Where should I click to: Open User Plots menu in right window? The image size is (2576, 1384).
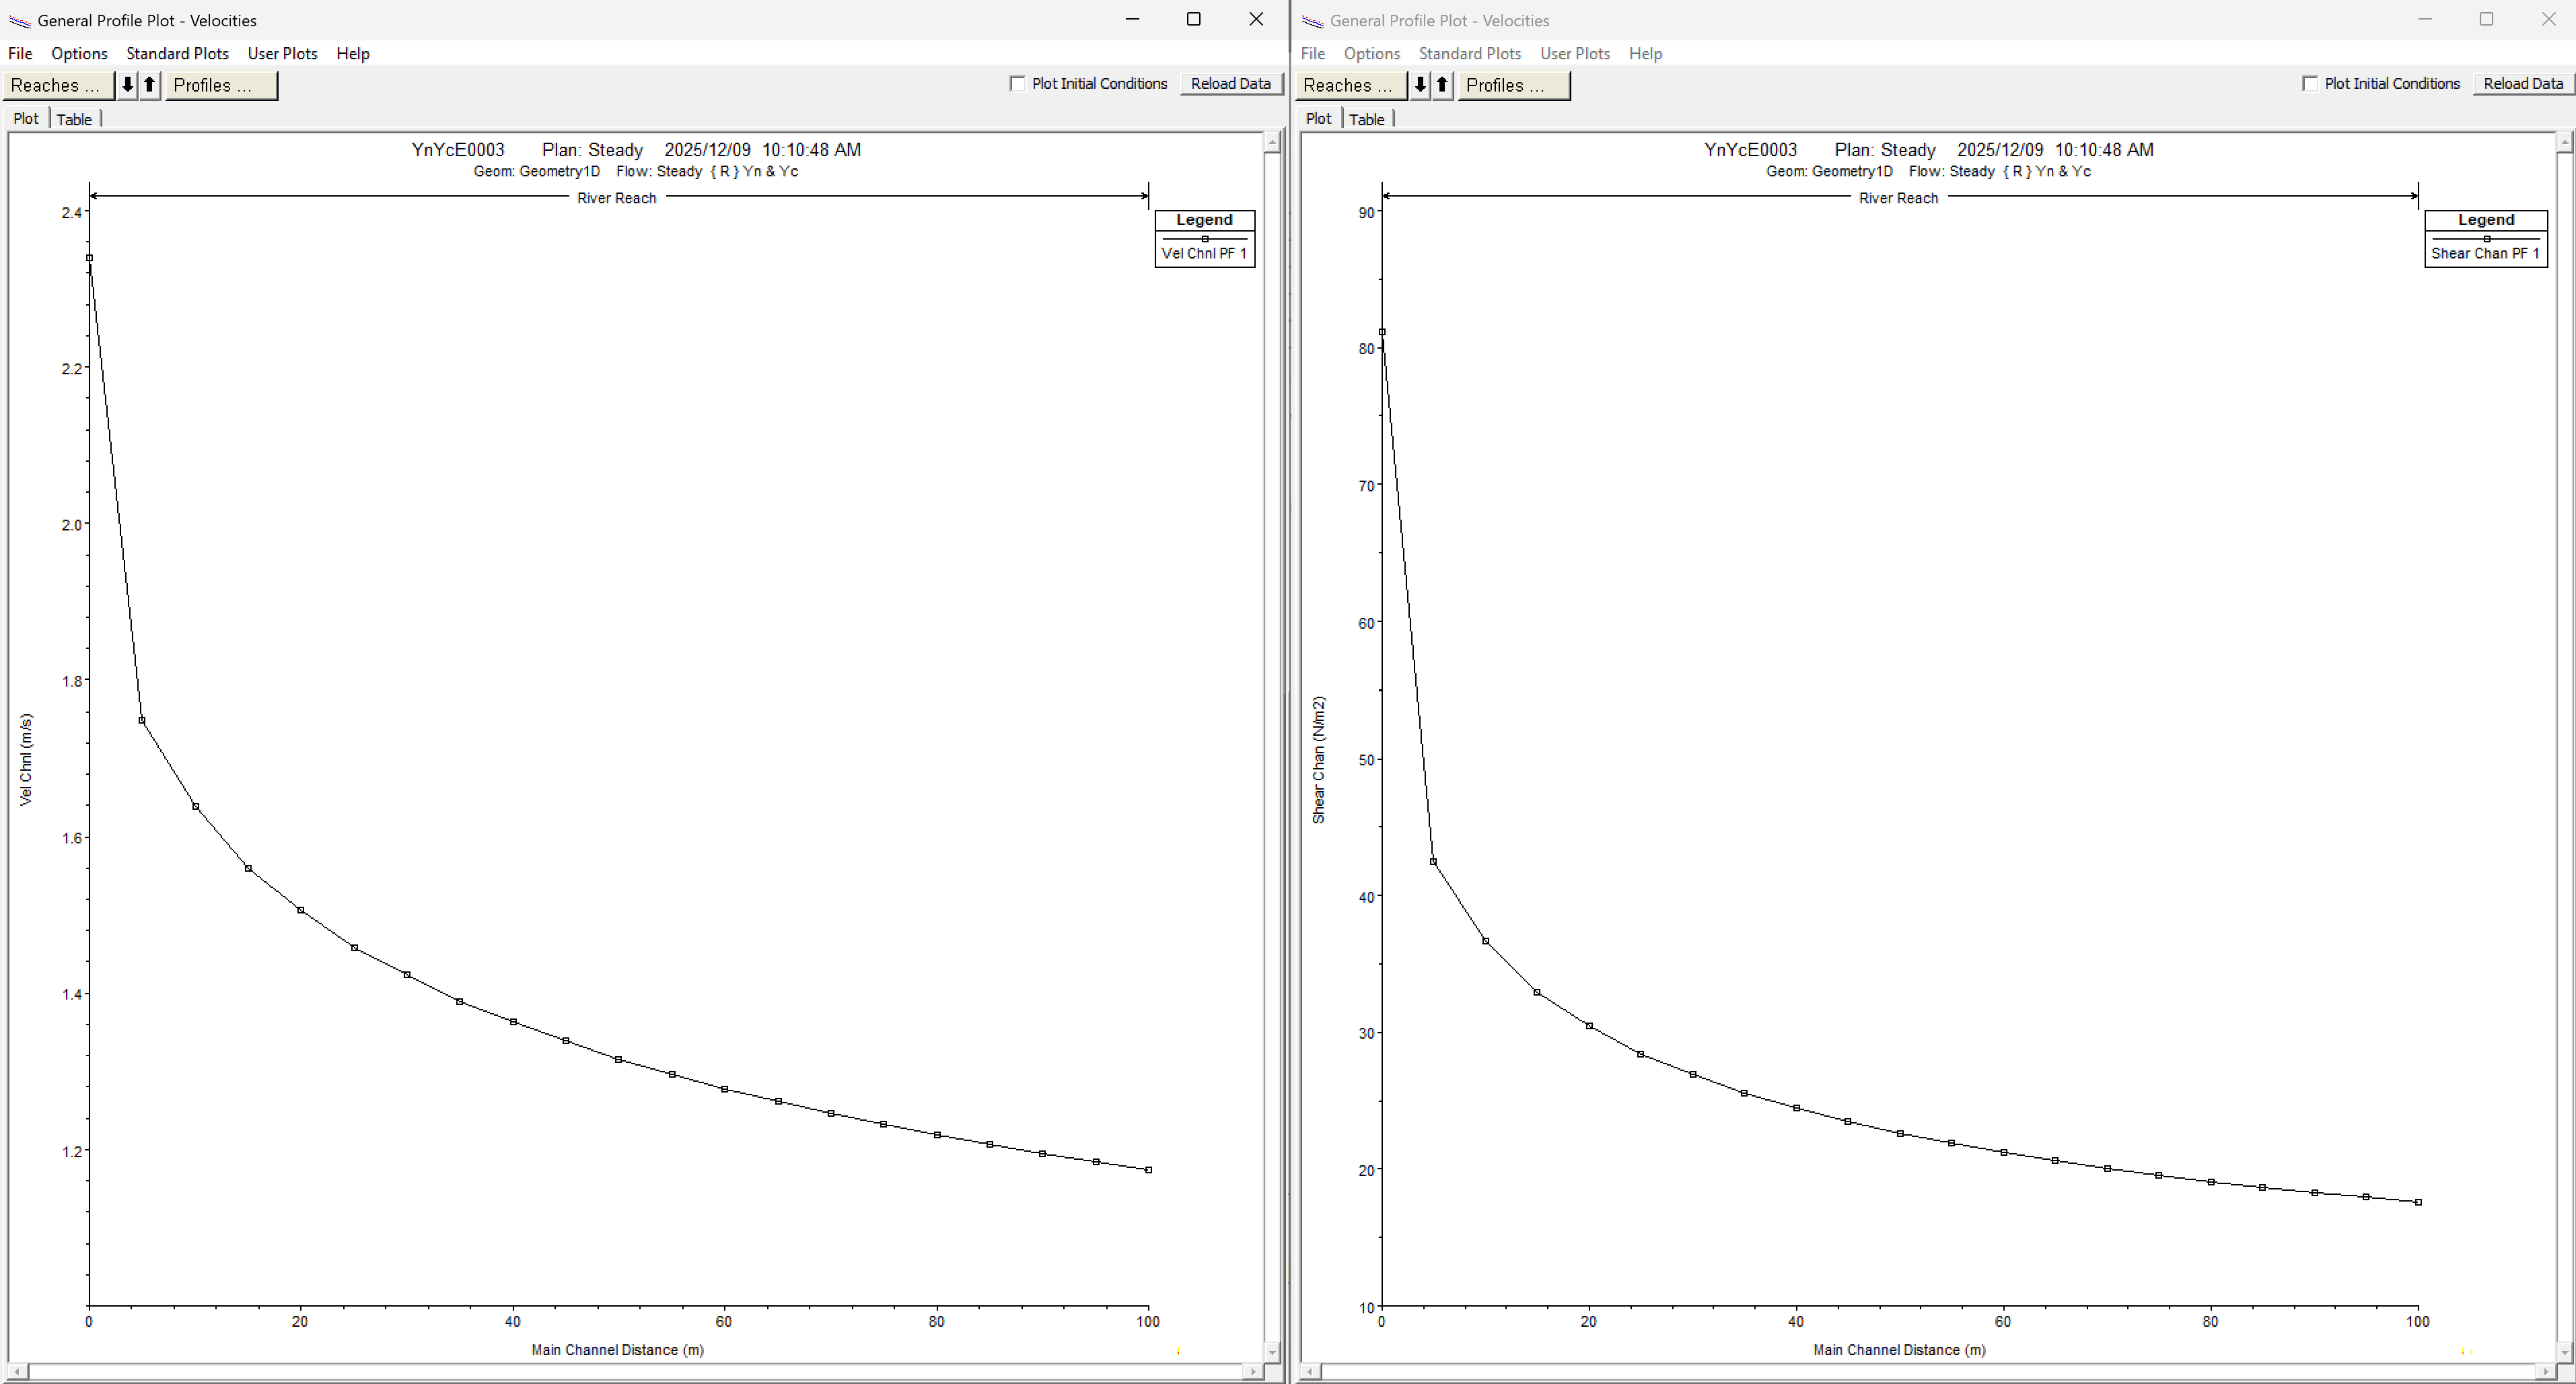pos(1575,54)
